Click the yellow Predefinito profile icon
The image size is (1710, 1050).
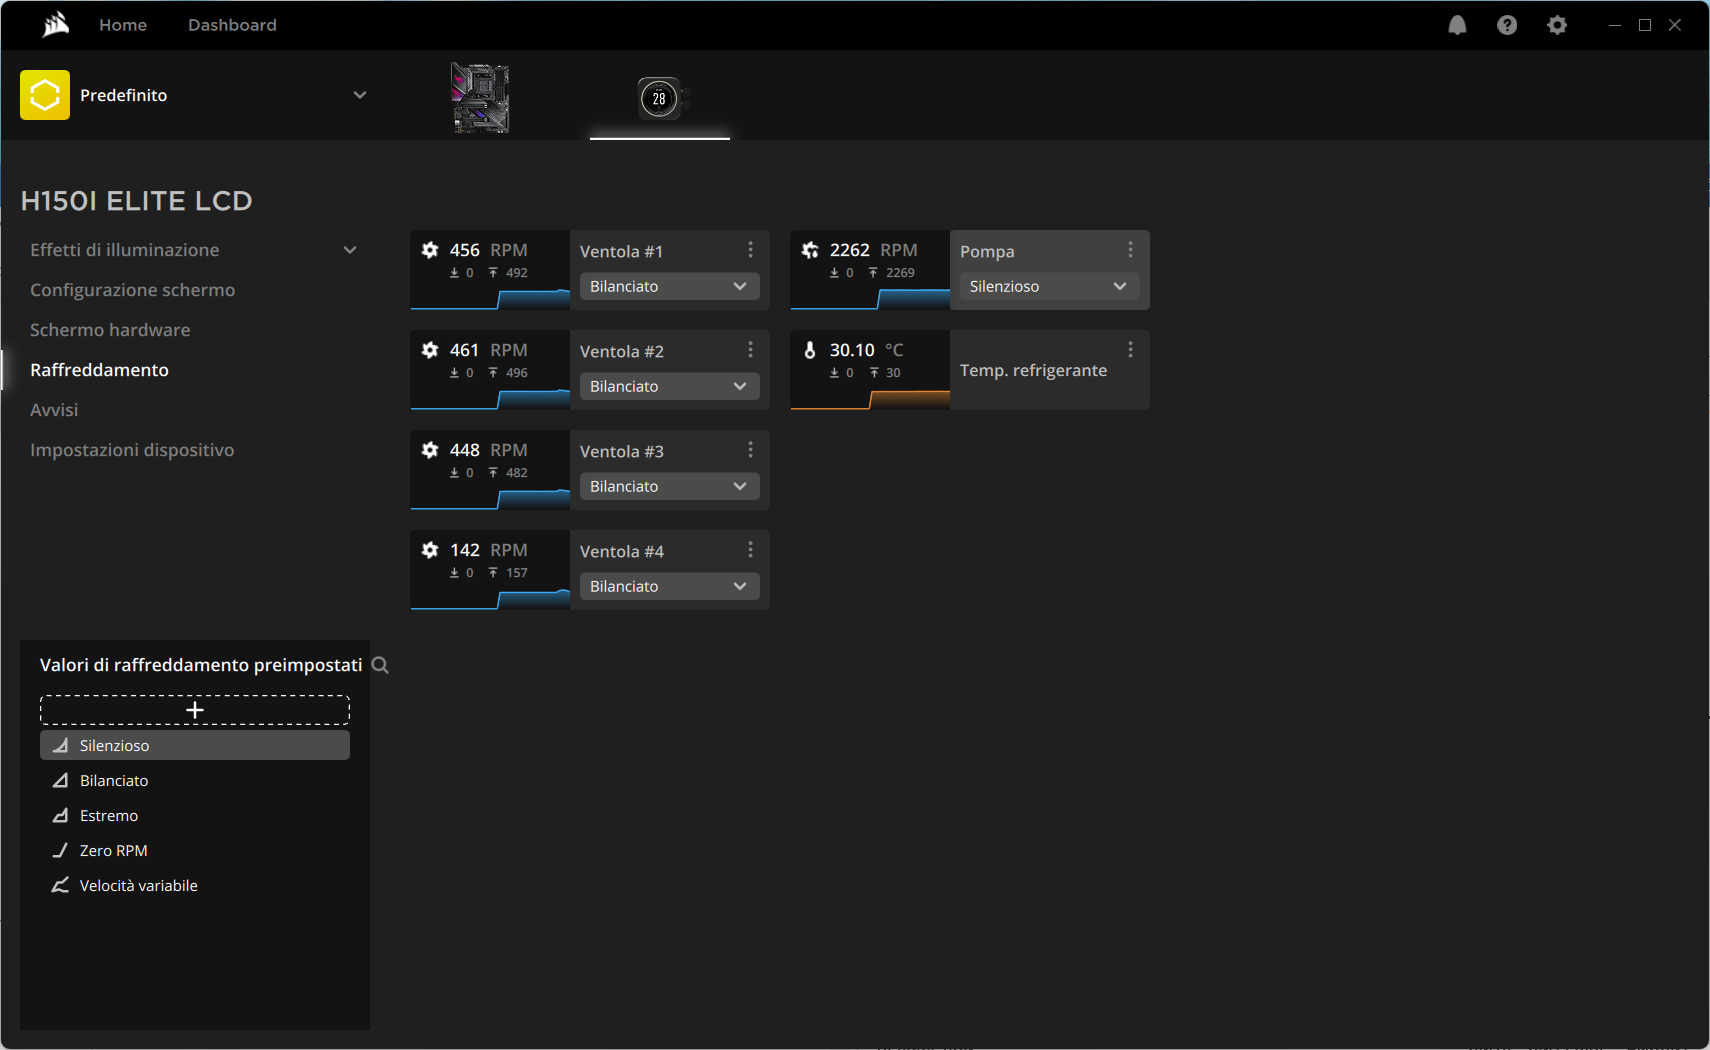coord(45,95)
